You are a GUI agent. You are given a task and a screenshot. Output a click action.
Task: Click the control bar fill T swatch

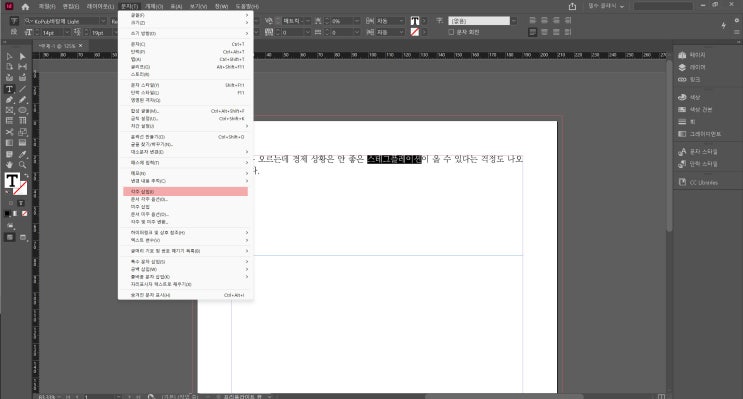point(415,21)
